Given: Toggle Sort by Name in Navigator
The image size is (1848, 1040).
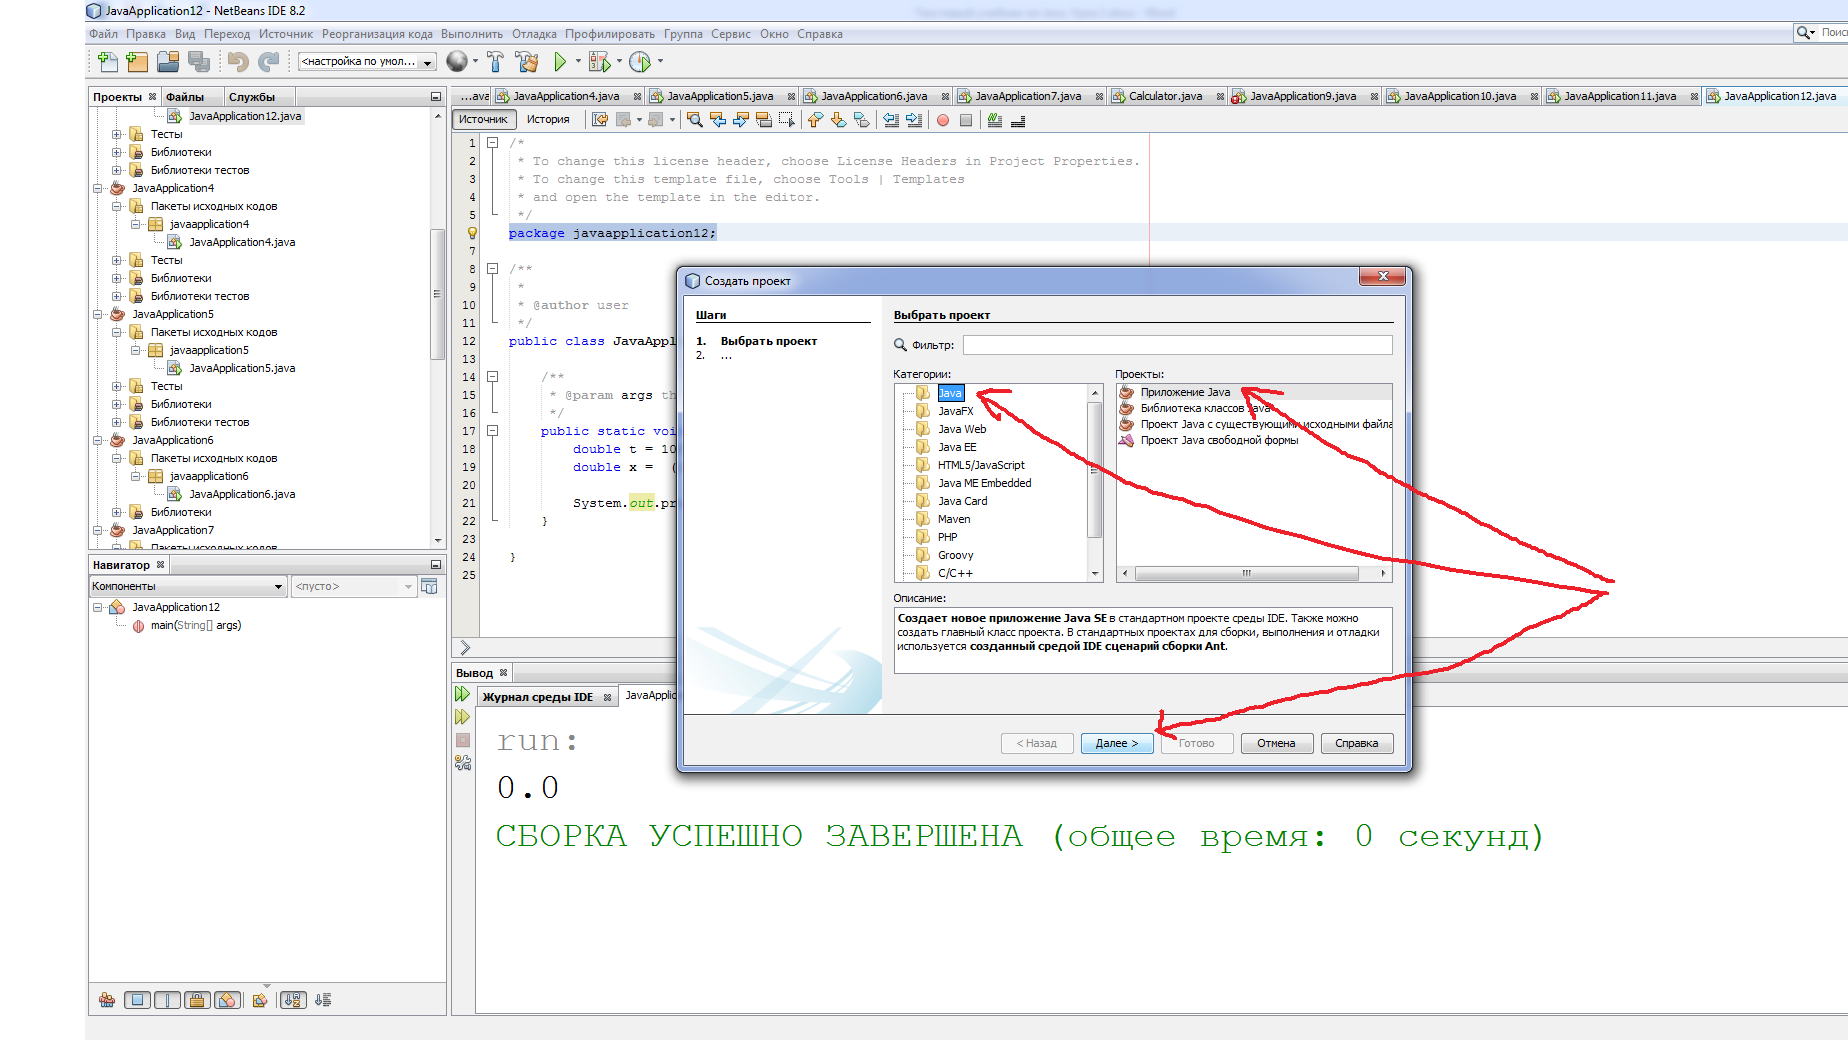Looking at the screenshot, I should [293, 1000].
